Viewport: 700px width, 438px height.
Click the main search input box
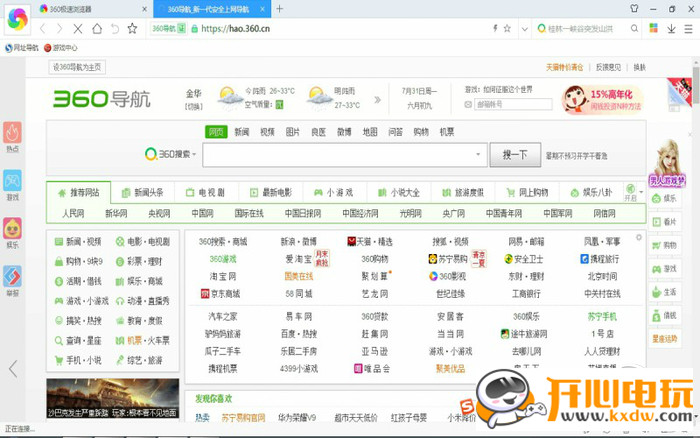pos(345,155)
